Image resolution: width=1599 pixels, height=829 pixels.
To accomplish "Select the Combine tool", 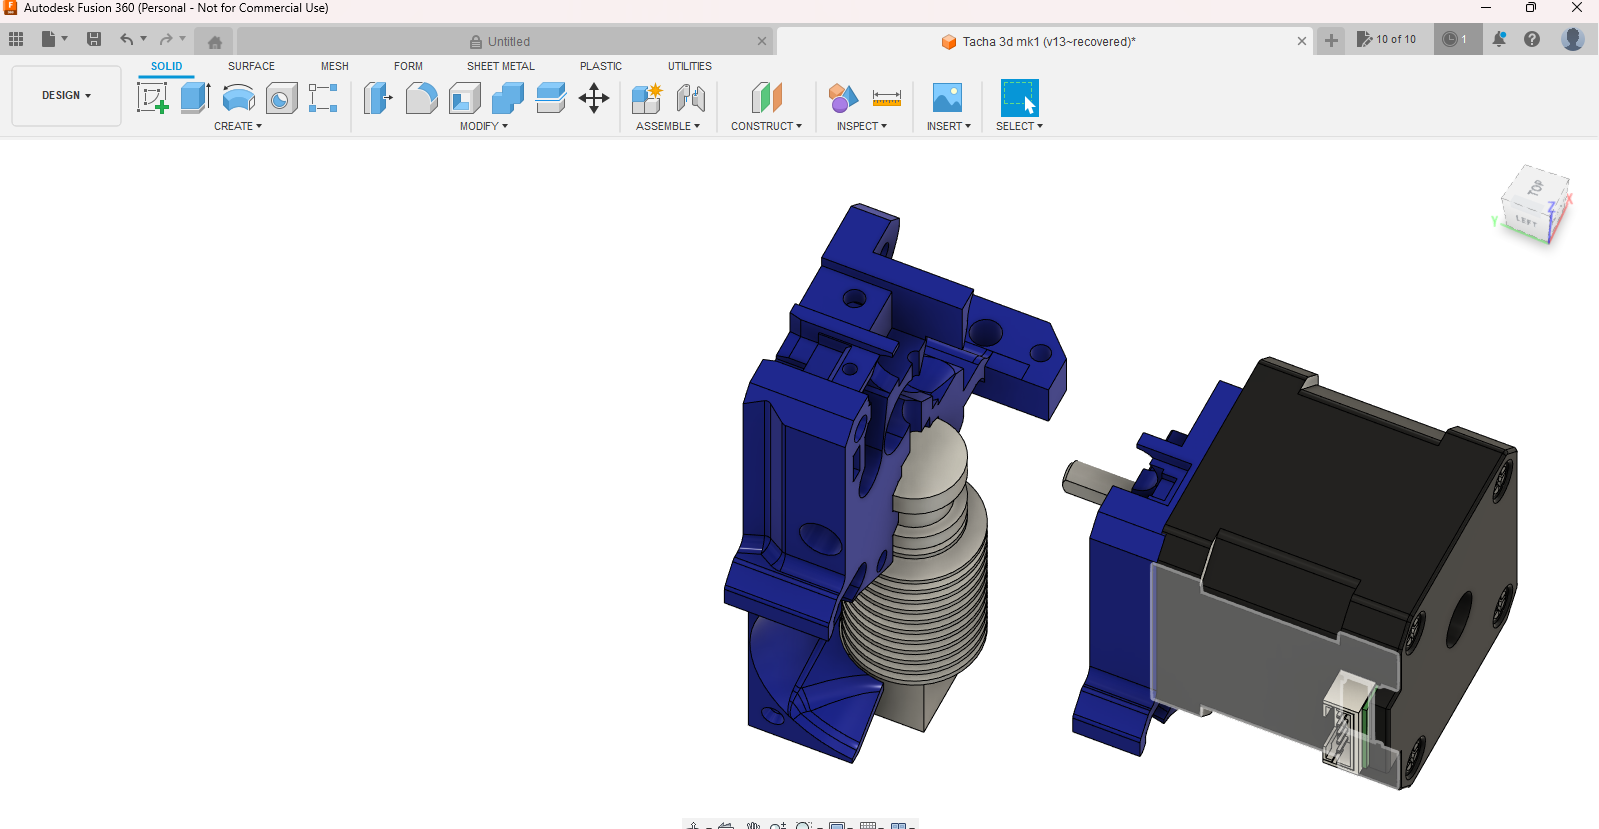I will coord(507,98).
